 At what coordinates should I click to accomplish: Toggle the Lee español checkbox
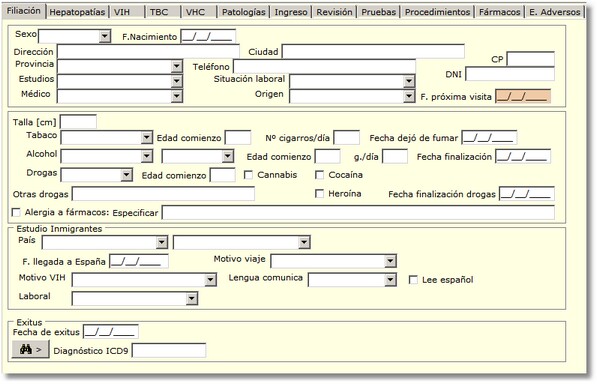[413, 280]
